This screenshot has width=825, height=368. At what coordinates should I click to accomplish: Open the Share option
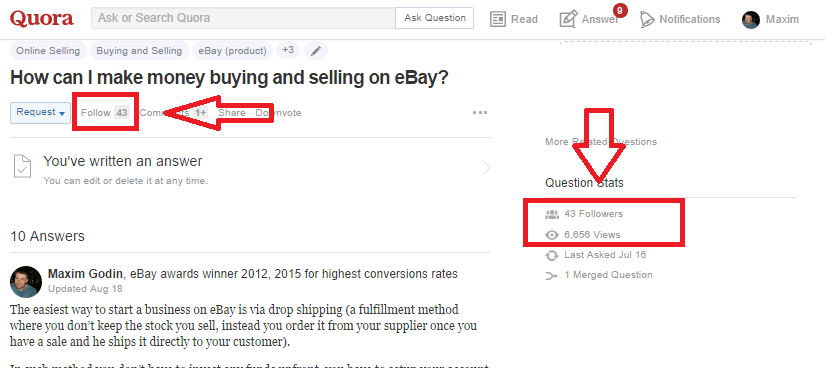(x=232, y=113)
